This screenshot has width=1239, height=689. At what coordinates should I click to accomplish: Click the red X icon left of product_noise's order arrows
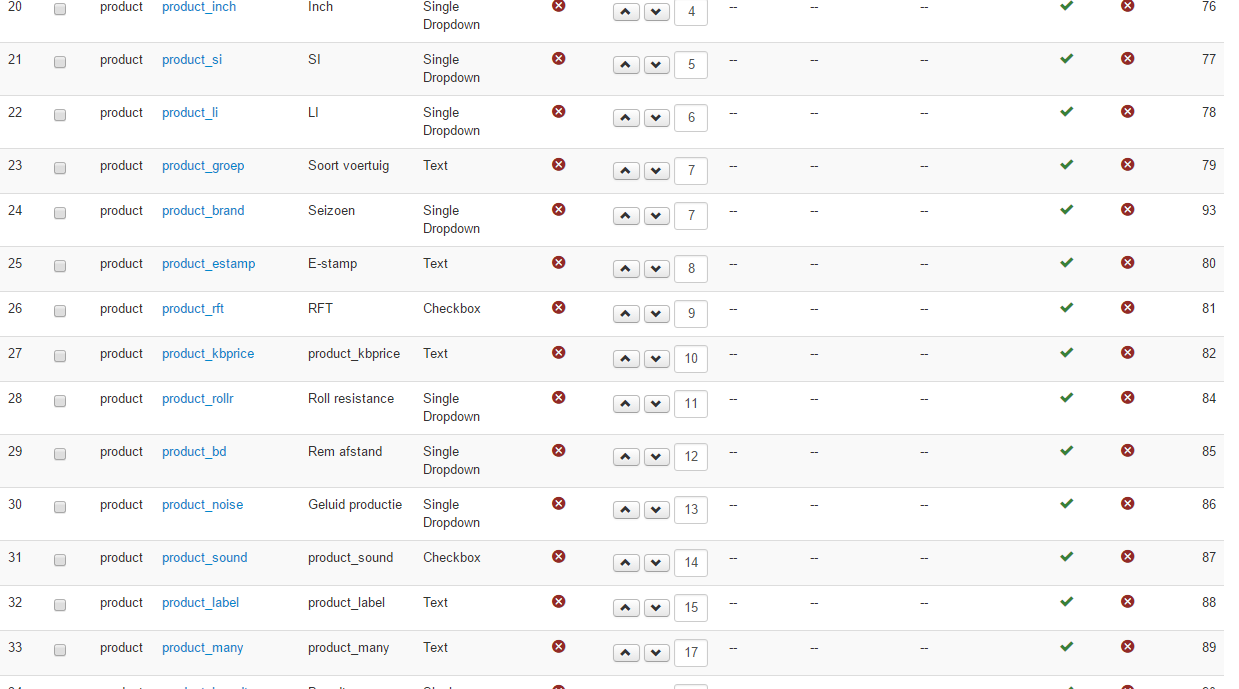(x=559, y=504)
